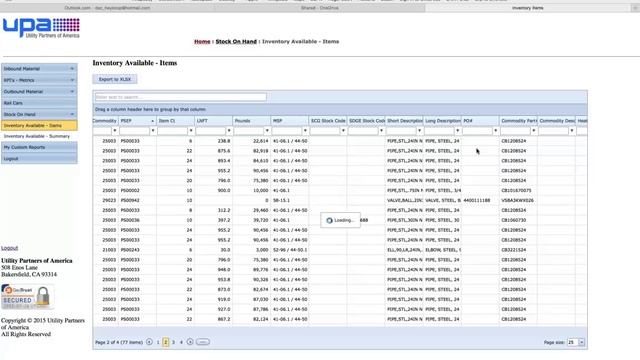640x360 pixels.
Task: Click the pager button after next-page arrow
Action: click(x=203, y=342)
